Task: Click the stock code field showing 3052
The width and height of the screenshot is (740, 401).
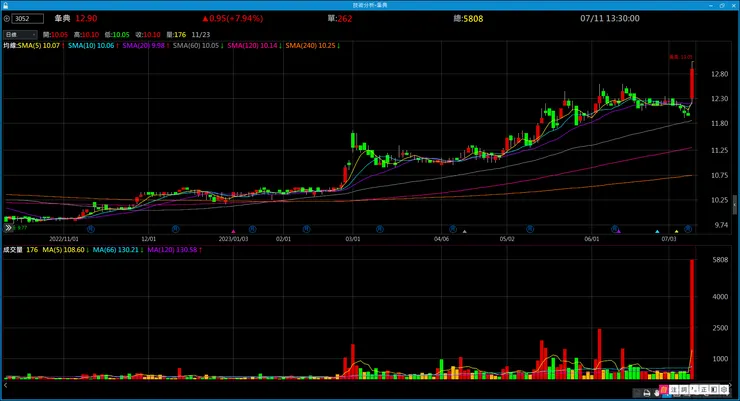Action: tap(28, 18)
